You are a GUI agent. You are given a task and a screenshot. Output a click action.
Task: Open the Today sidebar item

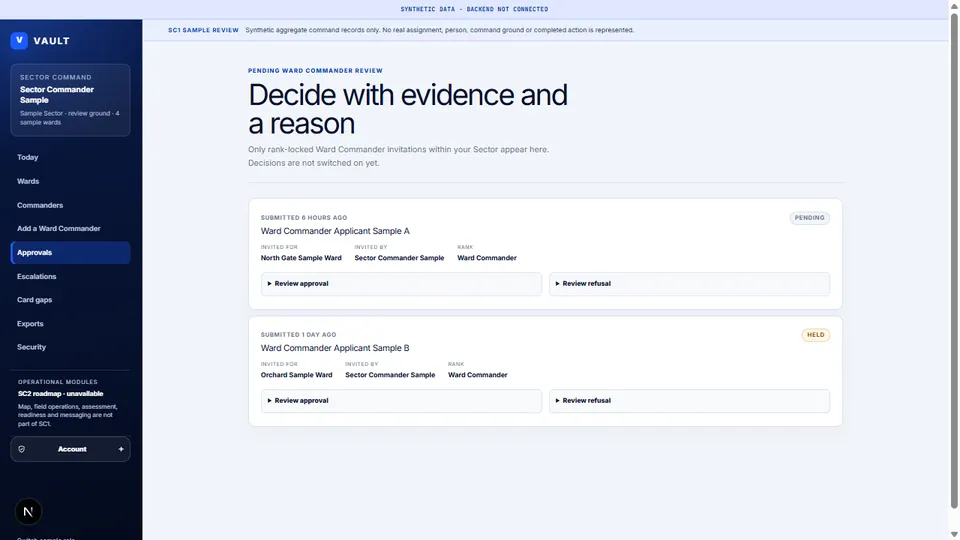[70, 157]
